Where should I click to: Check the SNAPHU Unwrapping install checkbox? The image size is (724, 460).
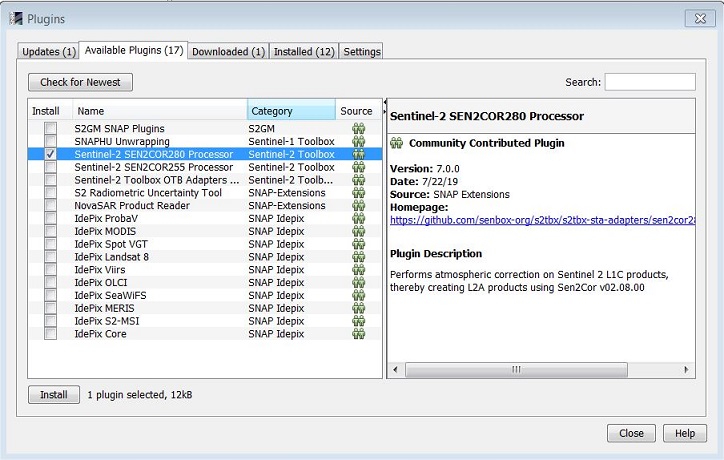(50, 142)
